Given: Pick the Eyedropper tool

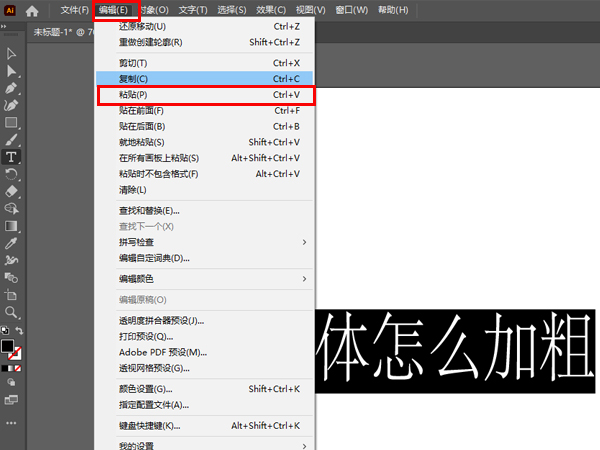Looking at the screenshot, I should point(12,243).
